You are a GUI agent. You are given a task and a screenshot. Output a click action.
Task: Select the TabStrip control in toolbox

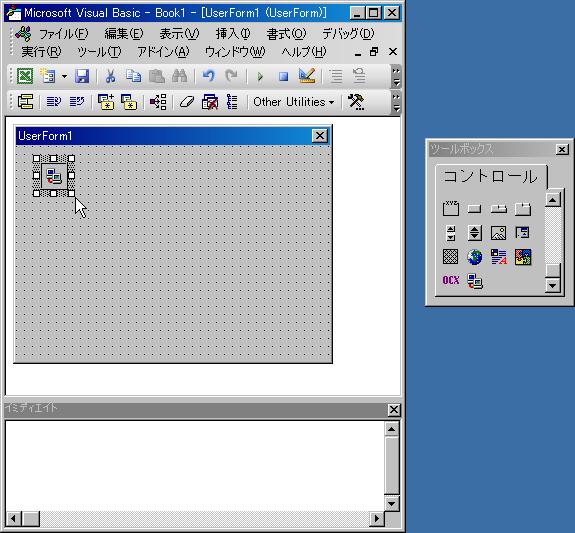(x=499, y=209)
